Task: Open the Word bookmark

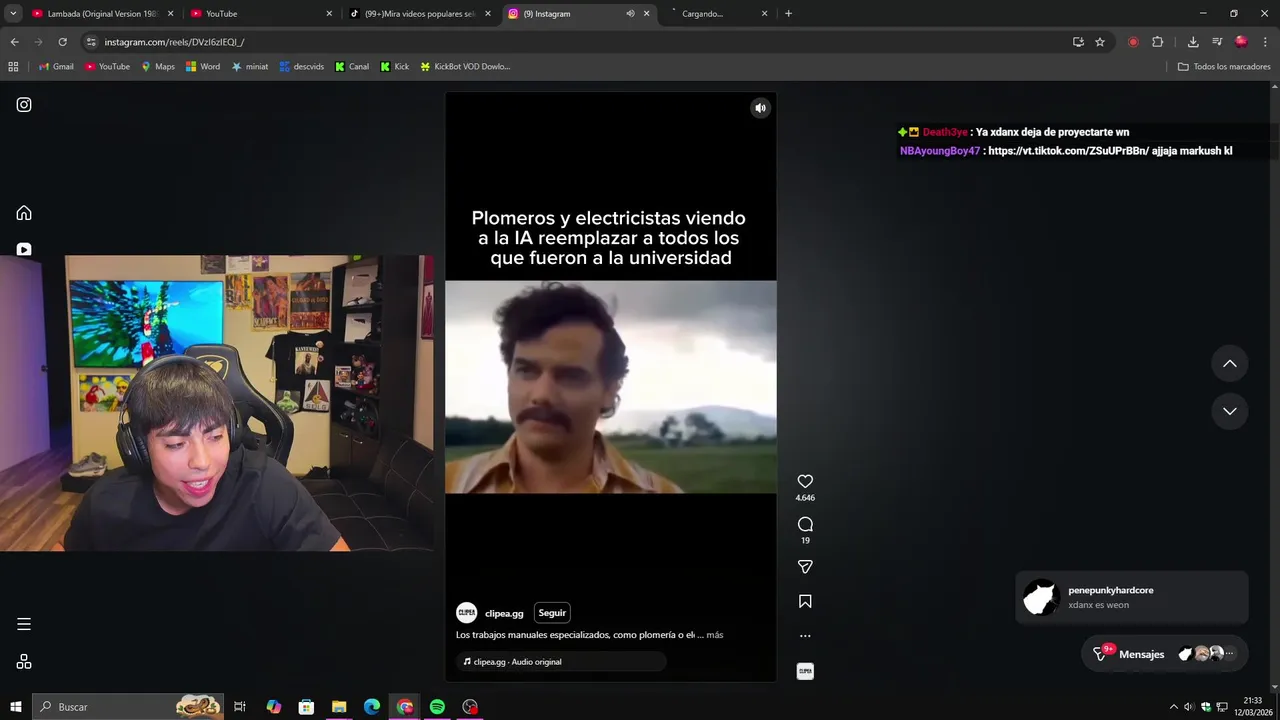Action: coord(203,67)
